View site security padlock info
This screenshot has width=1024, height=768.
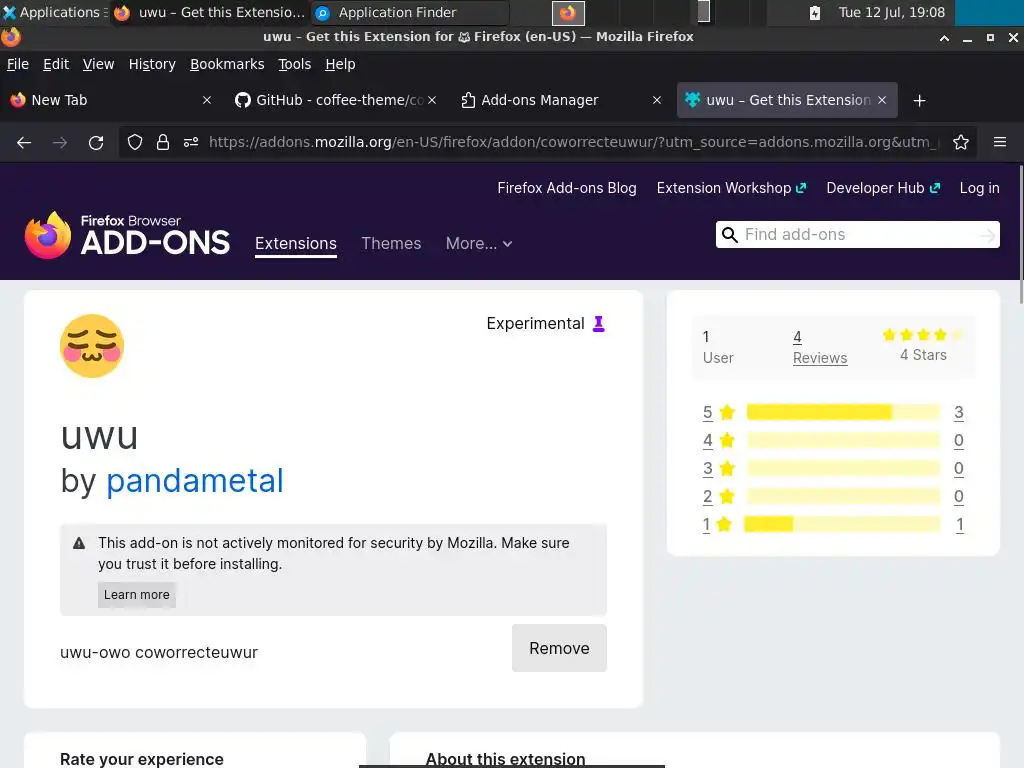pyautogui.click(x=163, y=142)
